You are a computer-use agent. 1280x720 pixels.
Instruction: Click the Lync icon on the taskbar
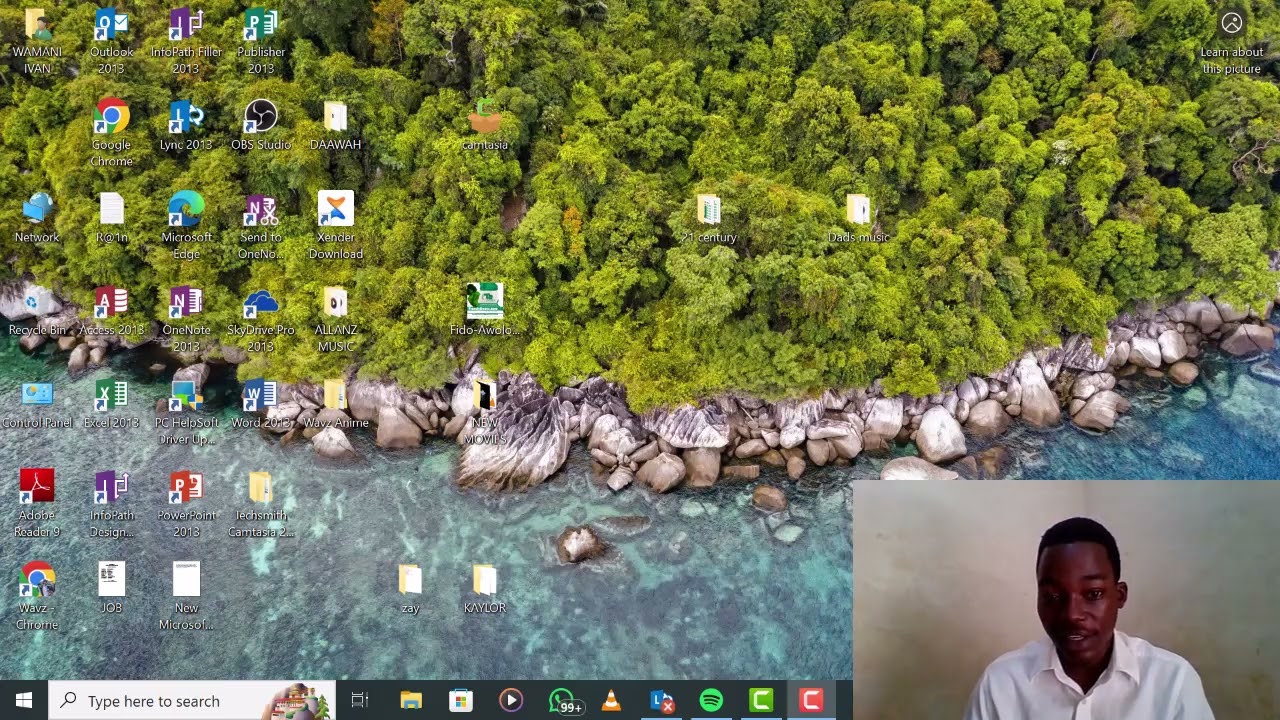point(661,701)
